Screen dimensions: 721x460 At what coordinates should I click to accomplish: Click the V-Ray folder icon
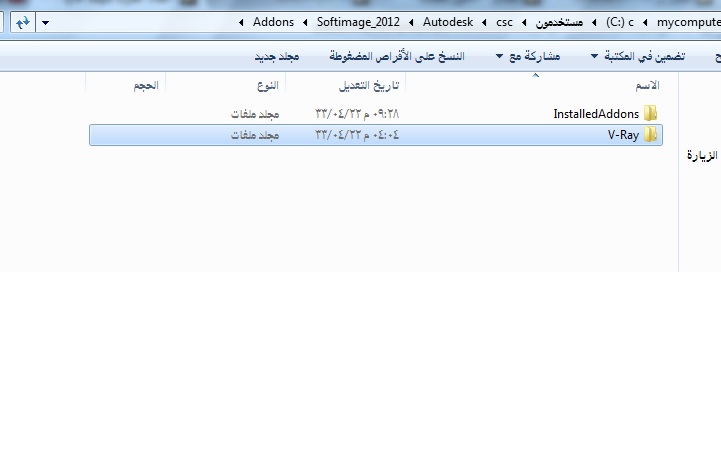(650, 135)
